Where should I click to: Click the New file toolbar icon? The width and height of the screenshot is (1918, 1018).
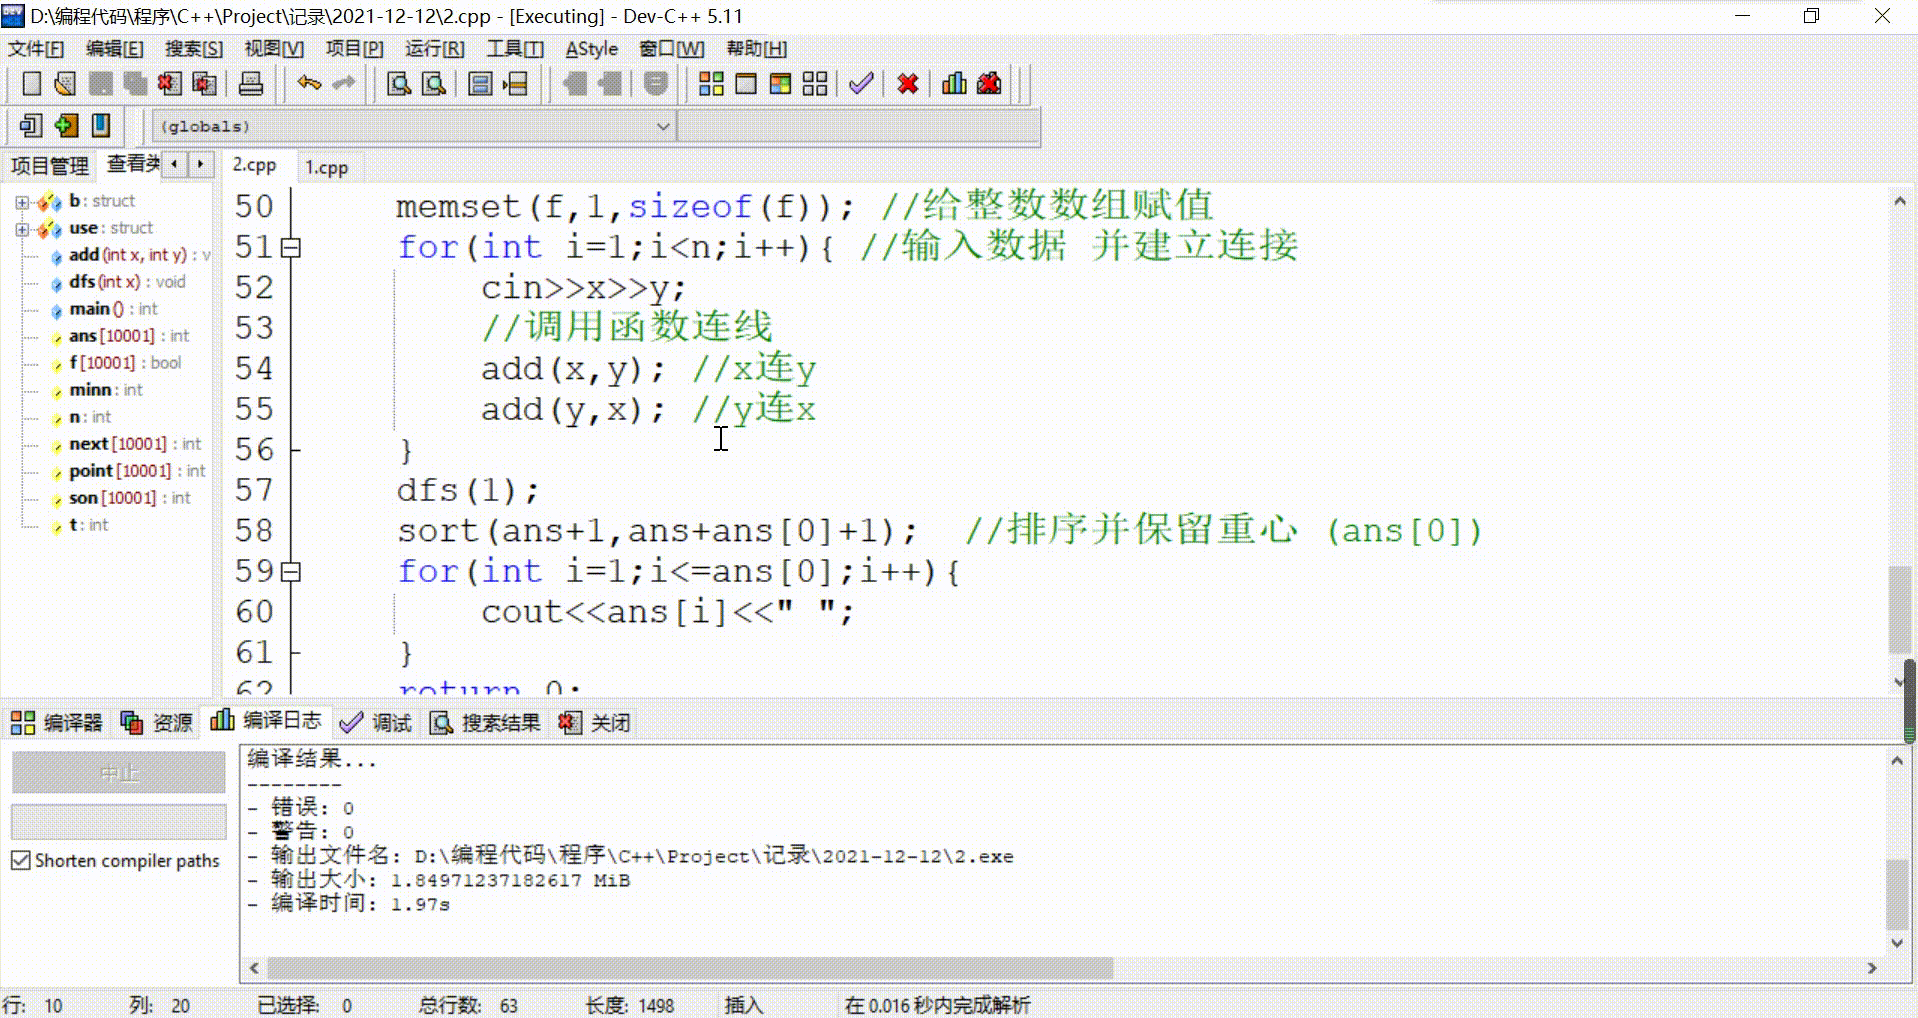pyautogui.click(x=31, y=84)
